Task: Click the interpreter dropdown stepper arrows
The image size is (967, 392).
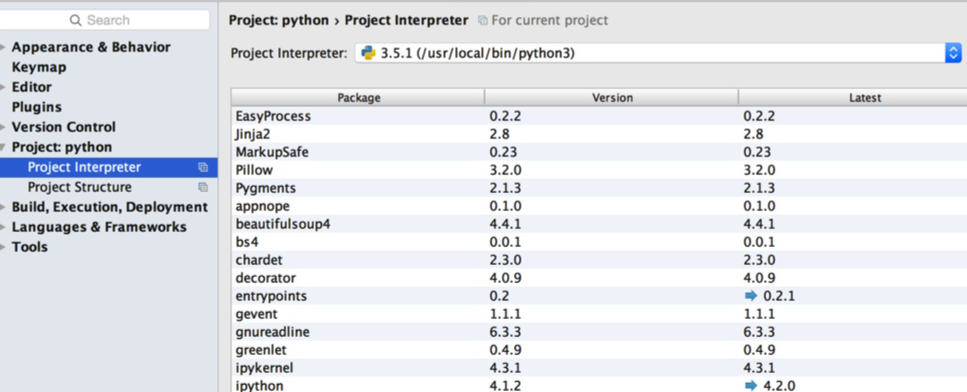Action: pyautogui.click(x=953, y=53)
